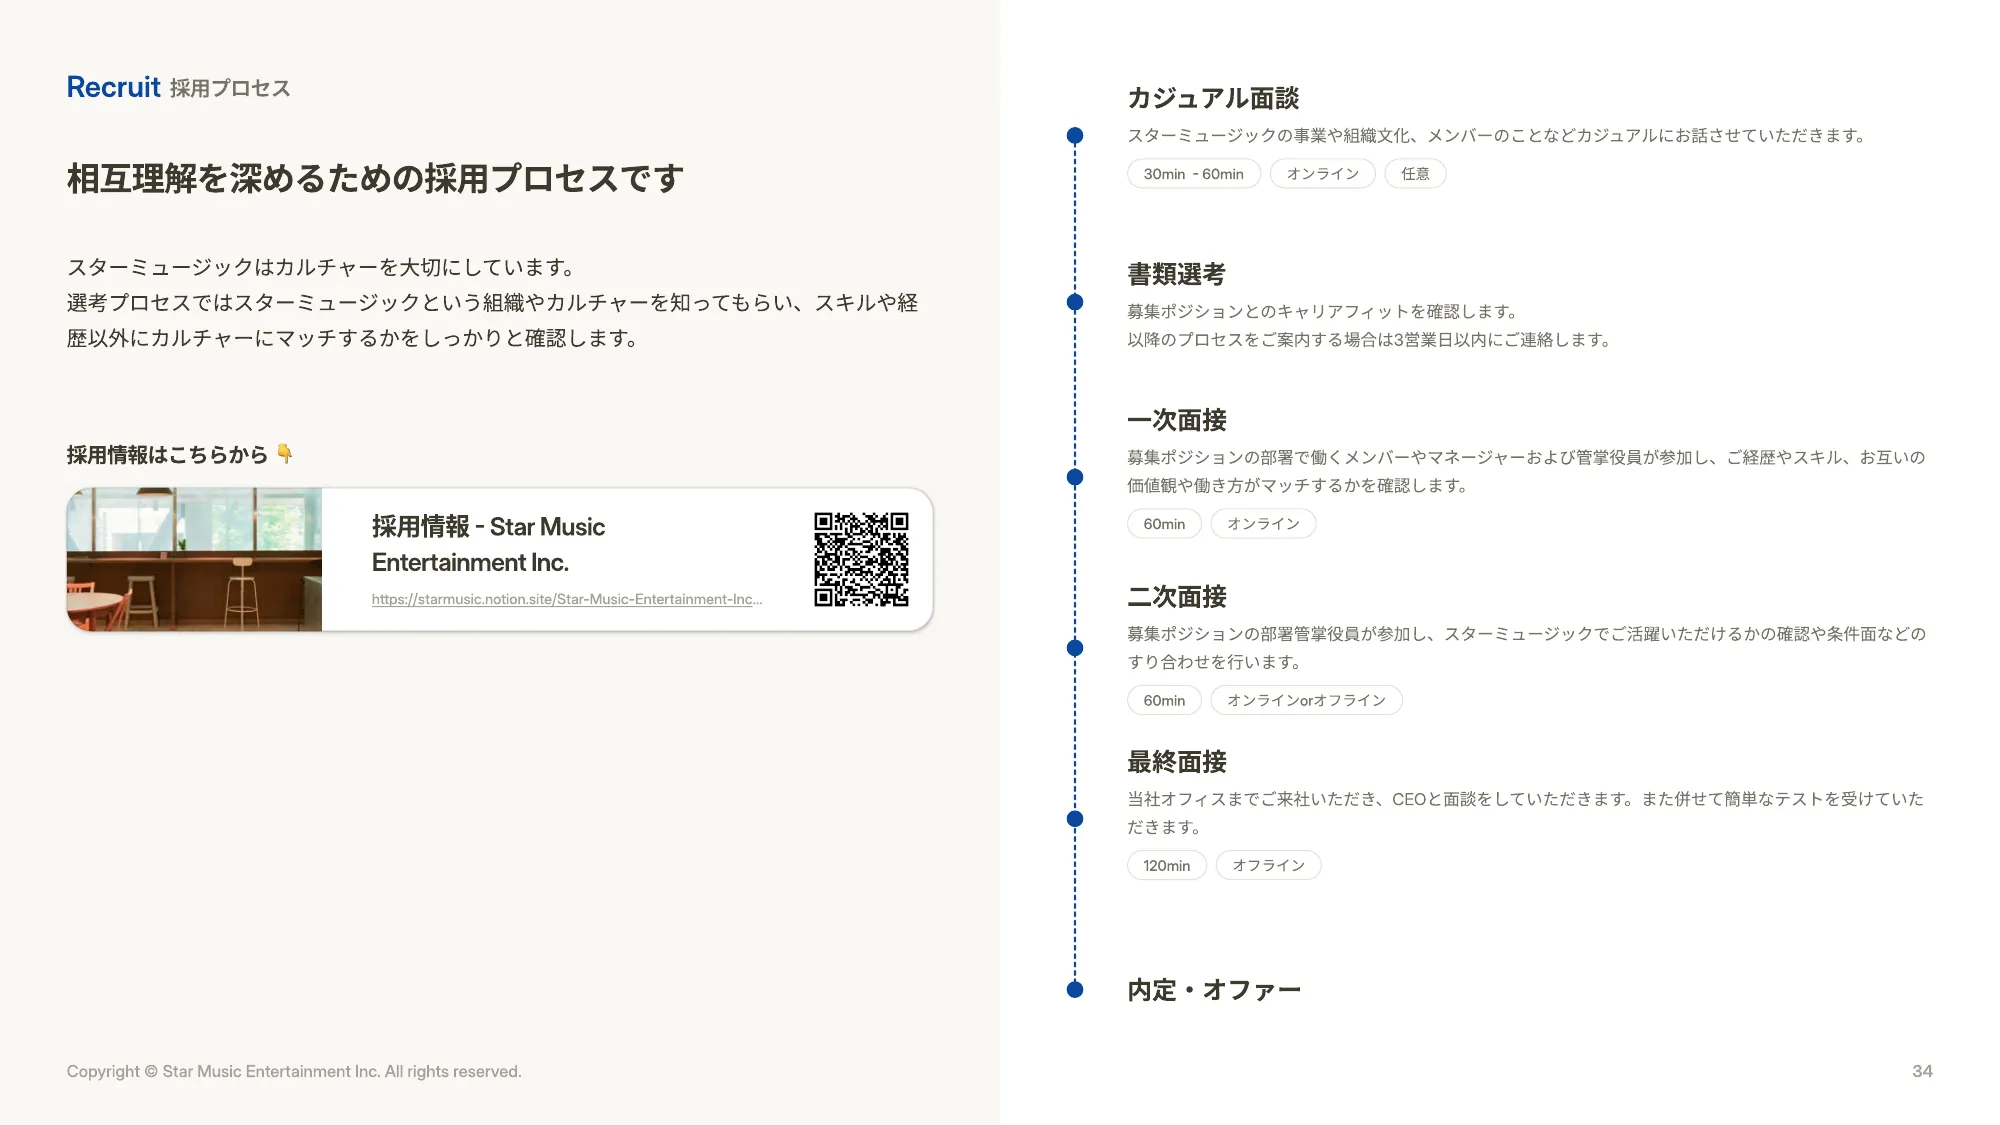The width and height of the screenshot is (2000, 1125).
Task: Open the starmusic.notion.site hyperlink
Action: point(566,599)
